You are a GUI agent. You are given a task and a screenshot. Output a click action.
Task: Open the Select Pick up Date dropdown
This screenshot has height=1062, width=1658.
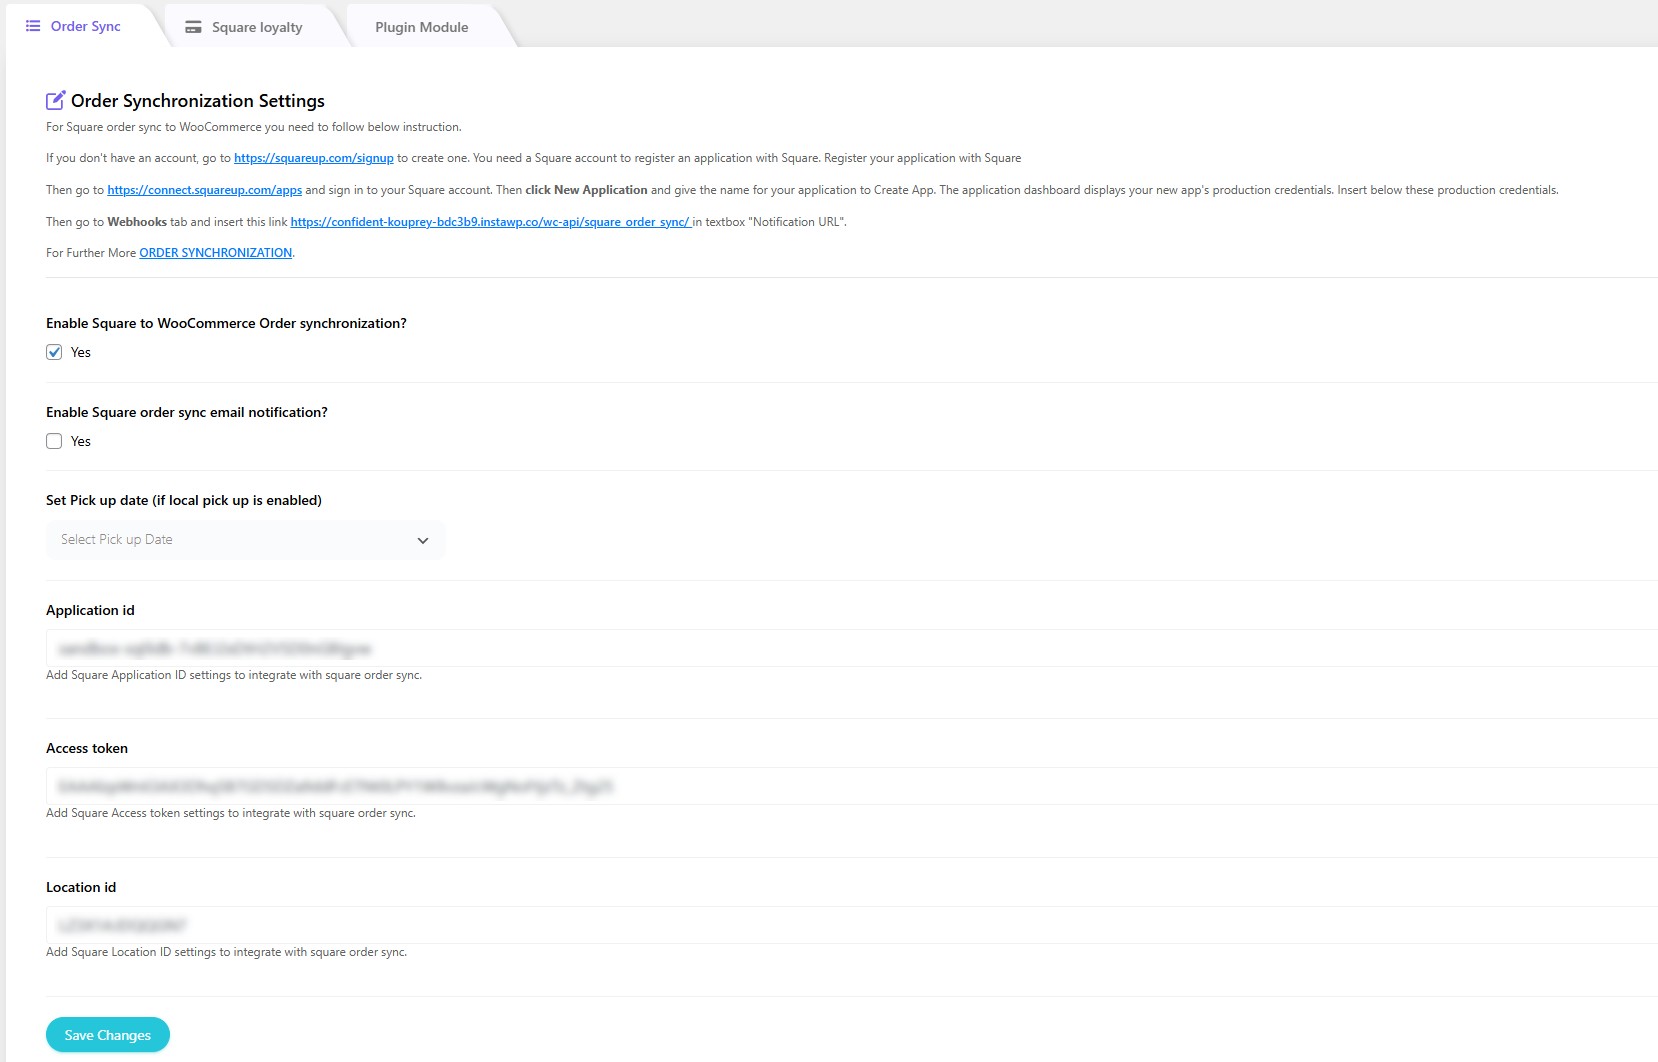pos(244,540)
